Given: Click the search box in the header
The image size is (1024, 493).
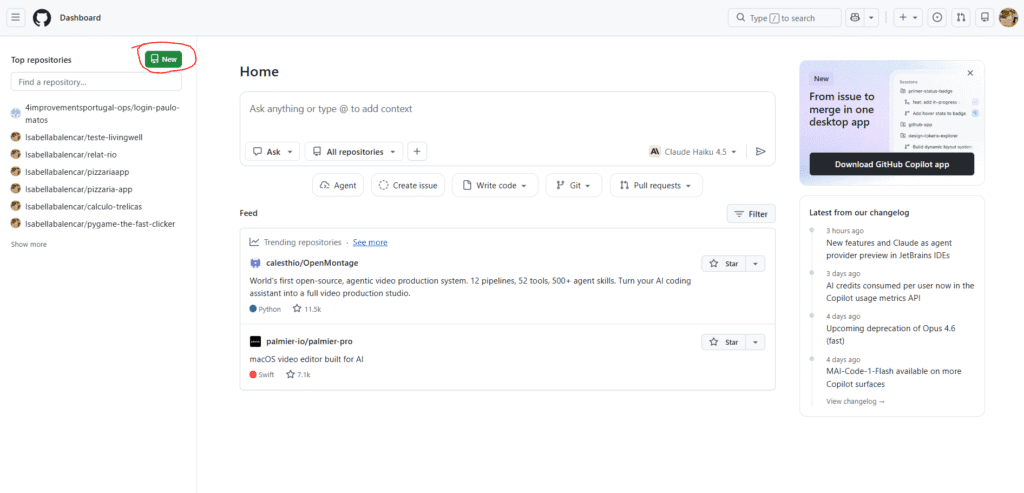Looking at the screenshot, I should point(784,18).
